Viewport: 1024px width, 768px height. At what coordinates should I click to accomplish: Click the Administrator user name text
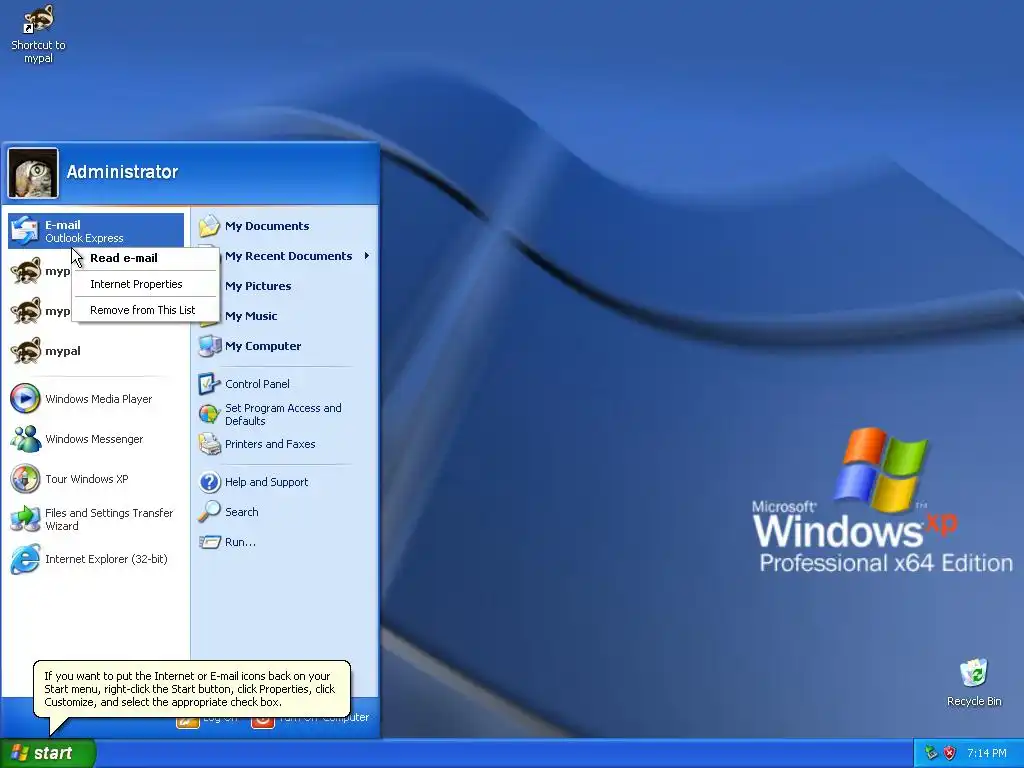tap(122, 172)
